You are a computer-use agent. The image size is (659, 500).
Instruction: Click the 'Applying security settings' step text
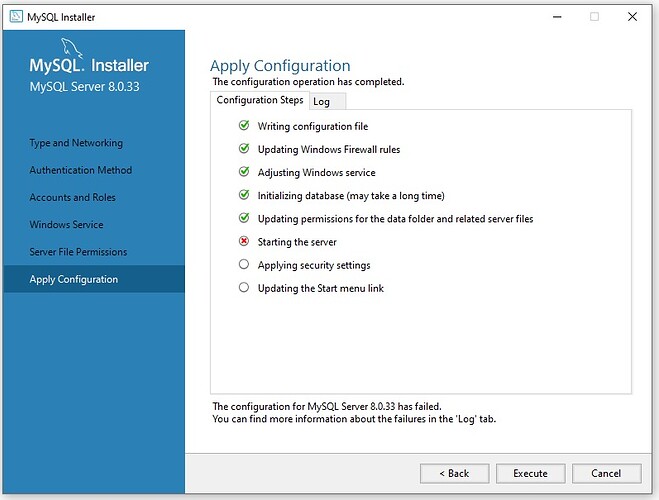click(314, 265)
